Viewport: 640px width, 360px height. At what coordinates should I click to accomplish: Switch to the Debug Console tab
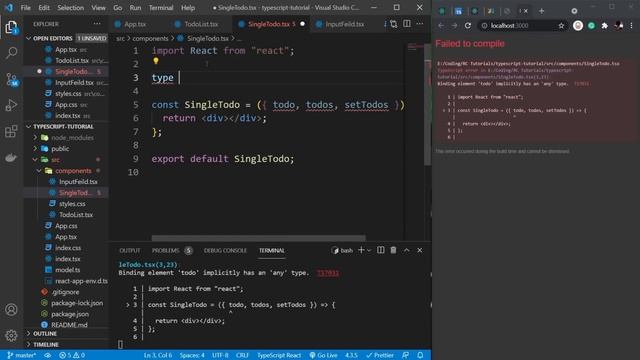pyautogui.click(x=225, y=251)
